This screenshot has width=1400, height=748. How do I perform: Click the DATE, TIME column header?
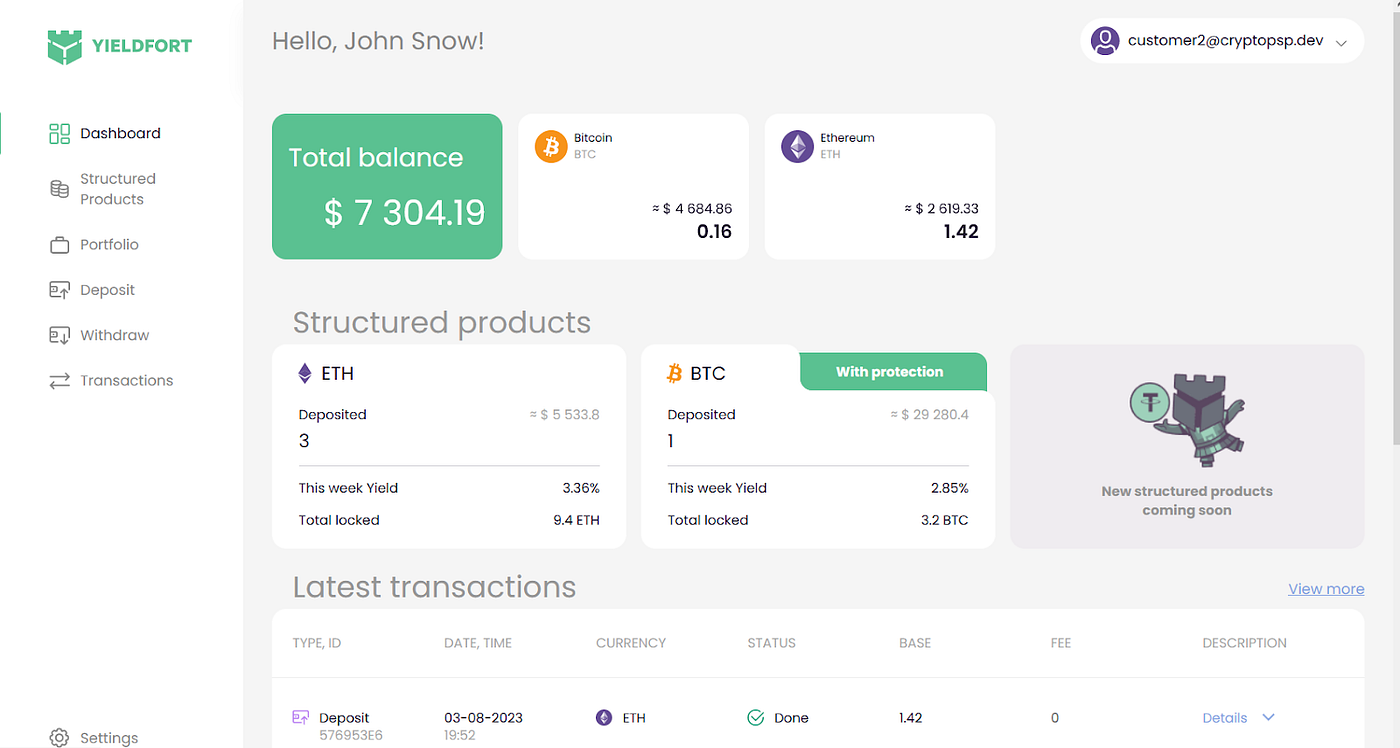478,643
